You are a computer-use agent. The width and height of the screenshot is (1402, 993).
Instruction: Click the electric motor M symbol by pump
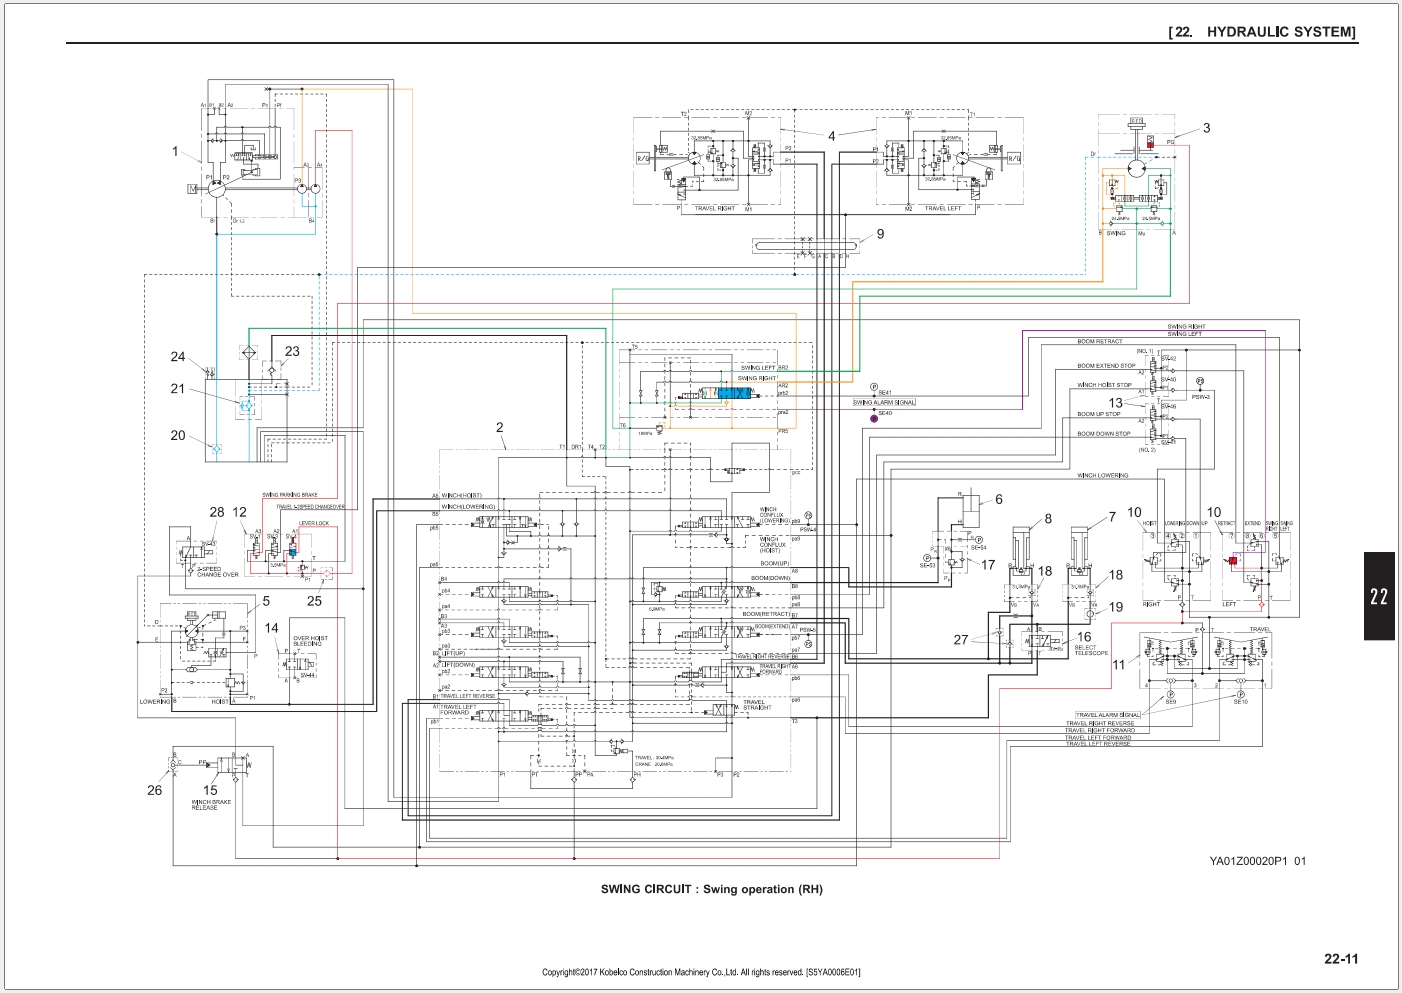click(193, 188)
